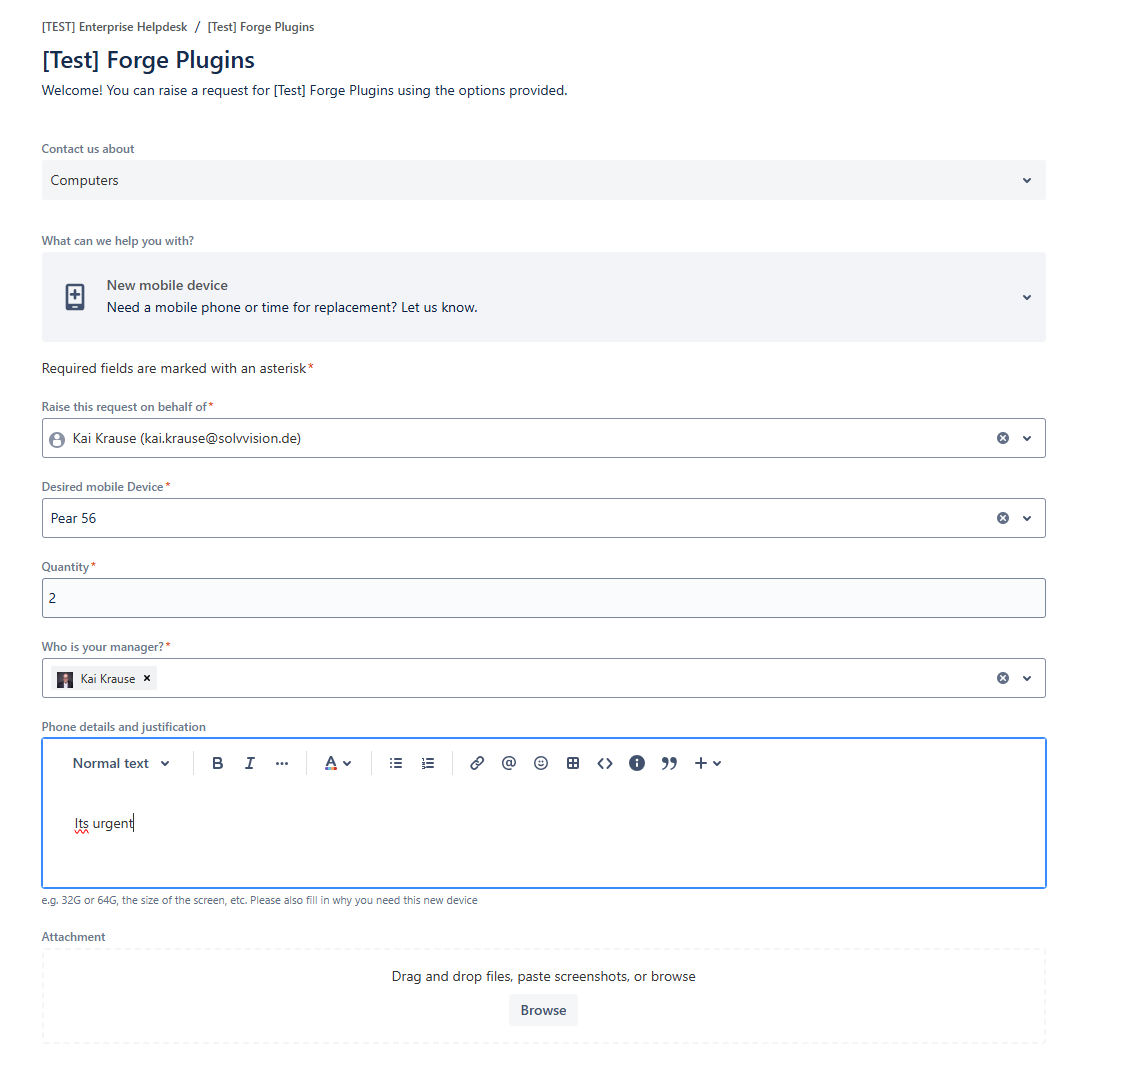
Task: Open the emoji picker icon
Action: (x=540, y=763)
